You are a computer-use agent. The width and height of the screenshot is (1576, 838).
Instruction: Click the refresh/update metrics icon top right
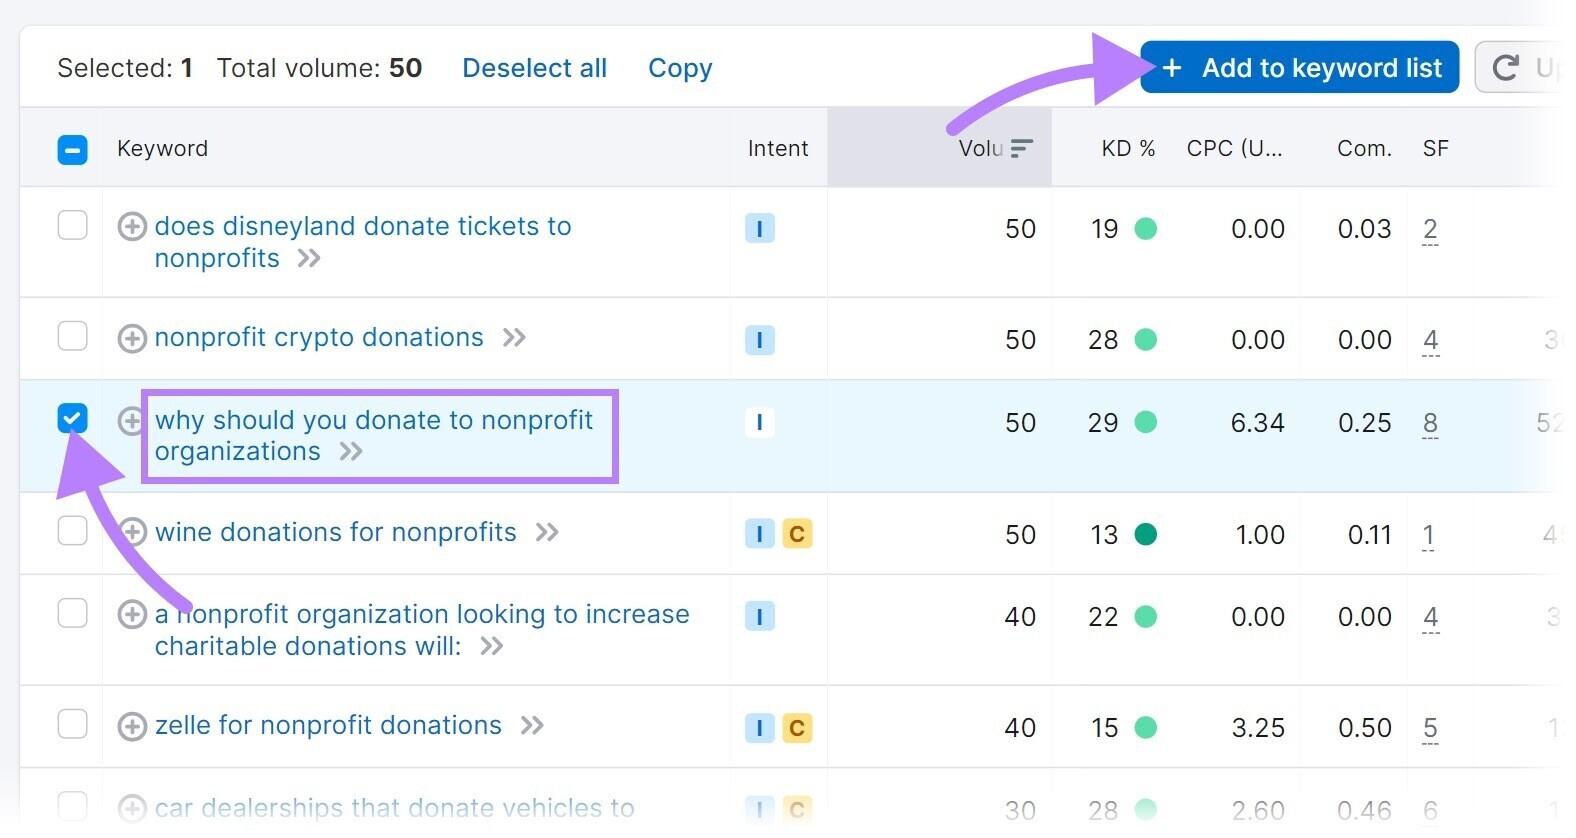point(1507,67)
